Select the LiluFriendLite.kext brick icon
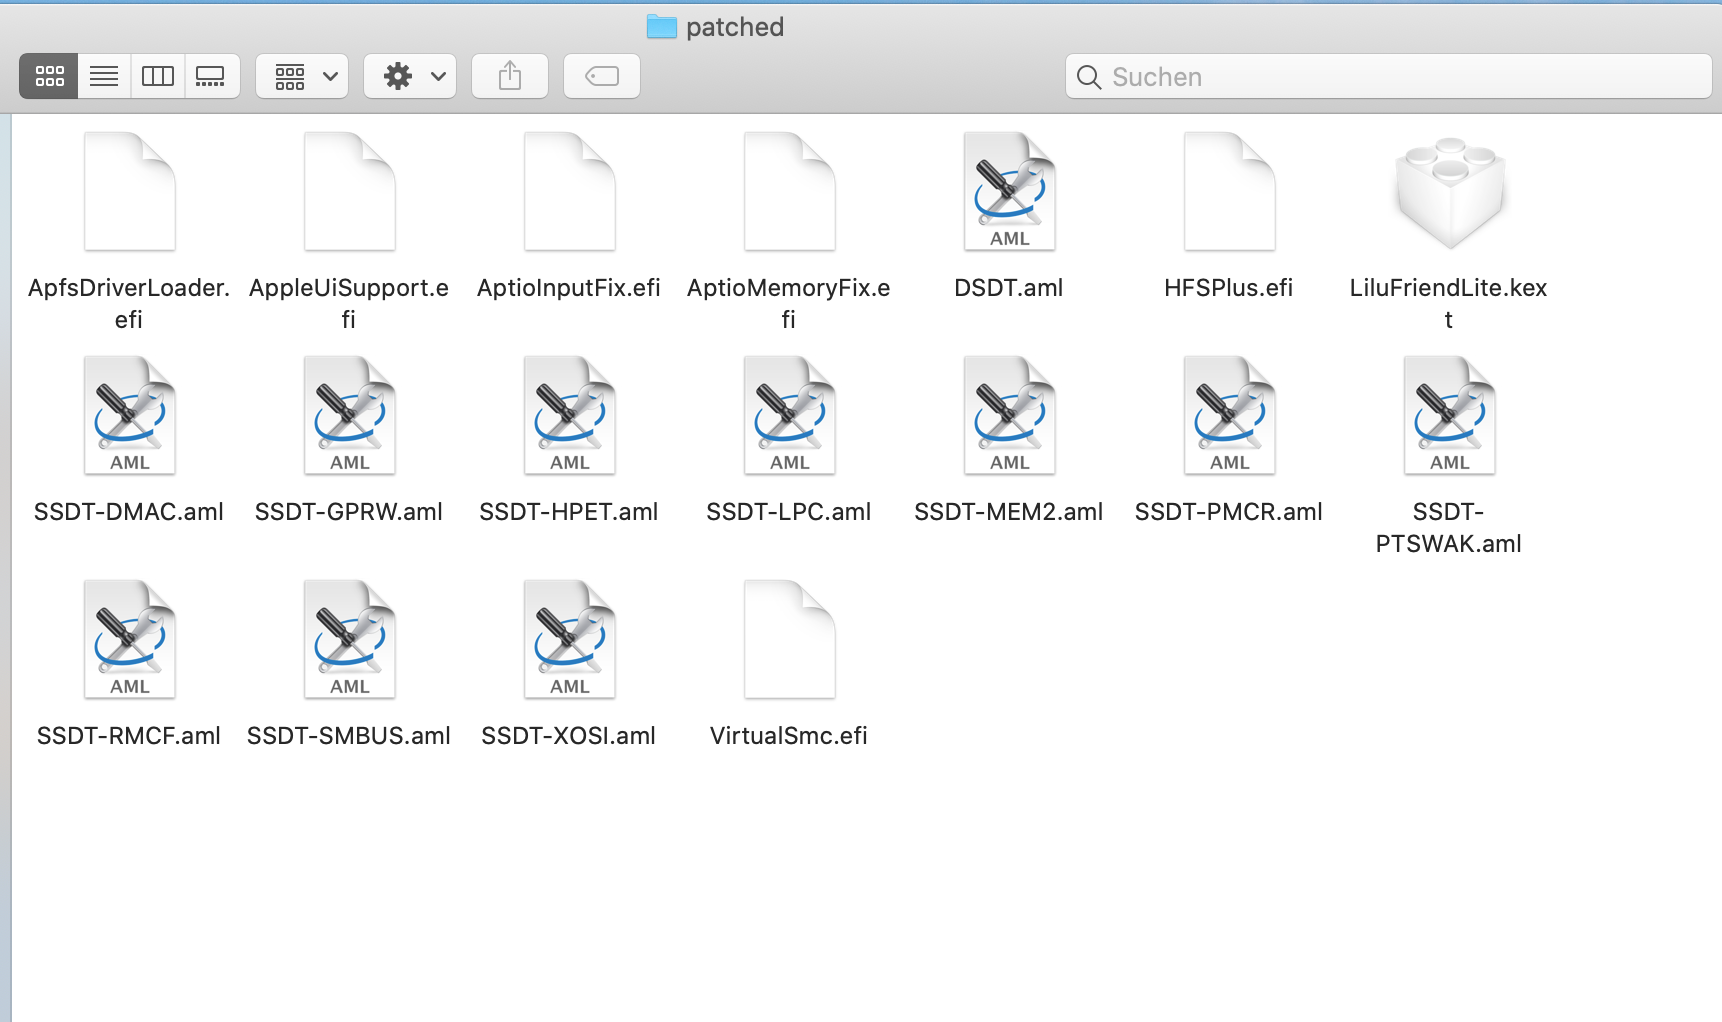This screenshot has height=1022, width=1722. pos(1450,193)
